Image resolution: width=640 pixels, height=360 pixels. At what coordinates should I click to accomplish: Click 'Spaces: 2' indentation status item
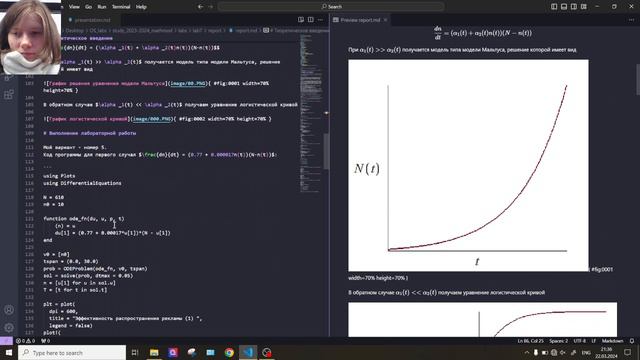(558, 341)
